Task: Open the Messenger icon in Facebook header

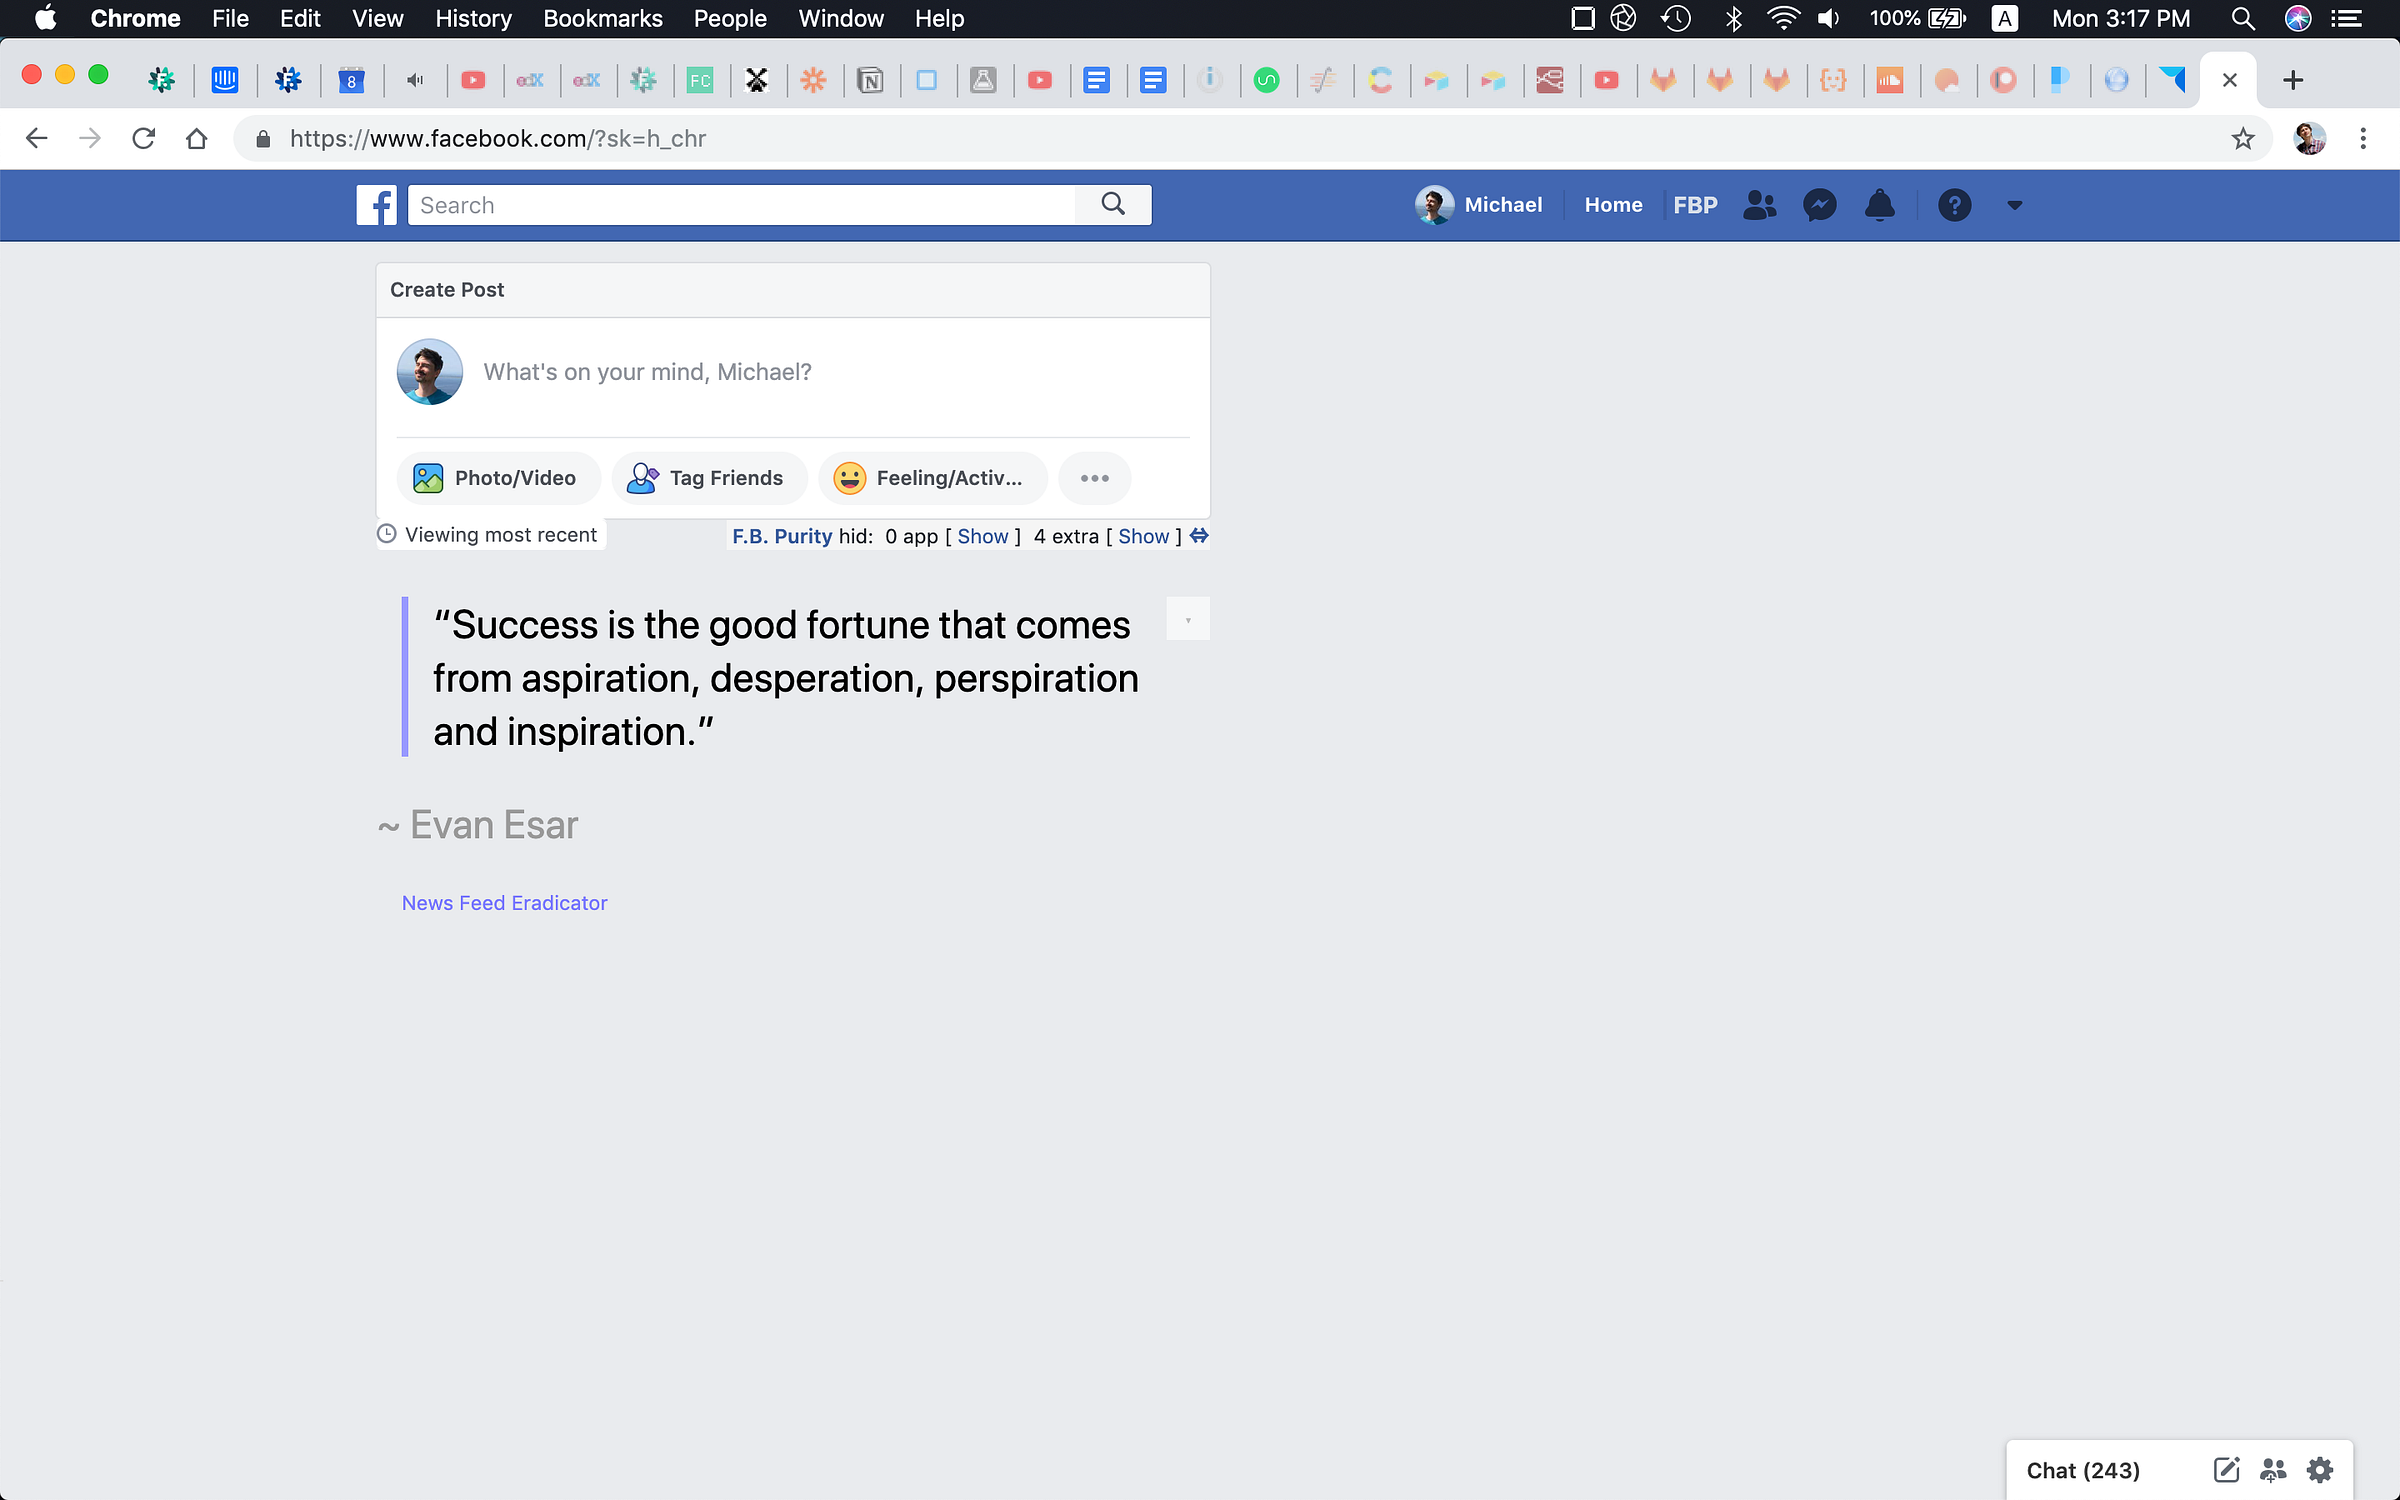Action: tap(1819, 205)
